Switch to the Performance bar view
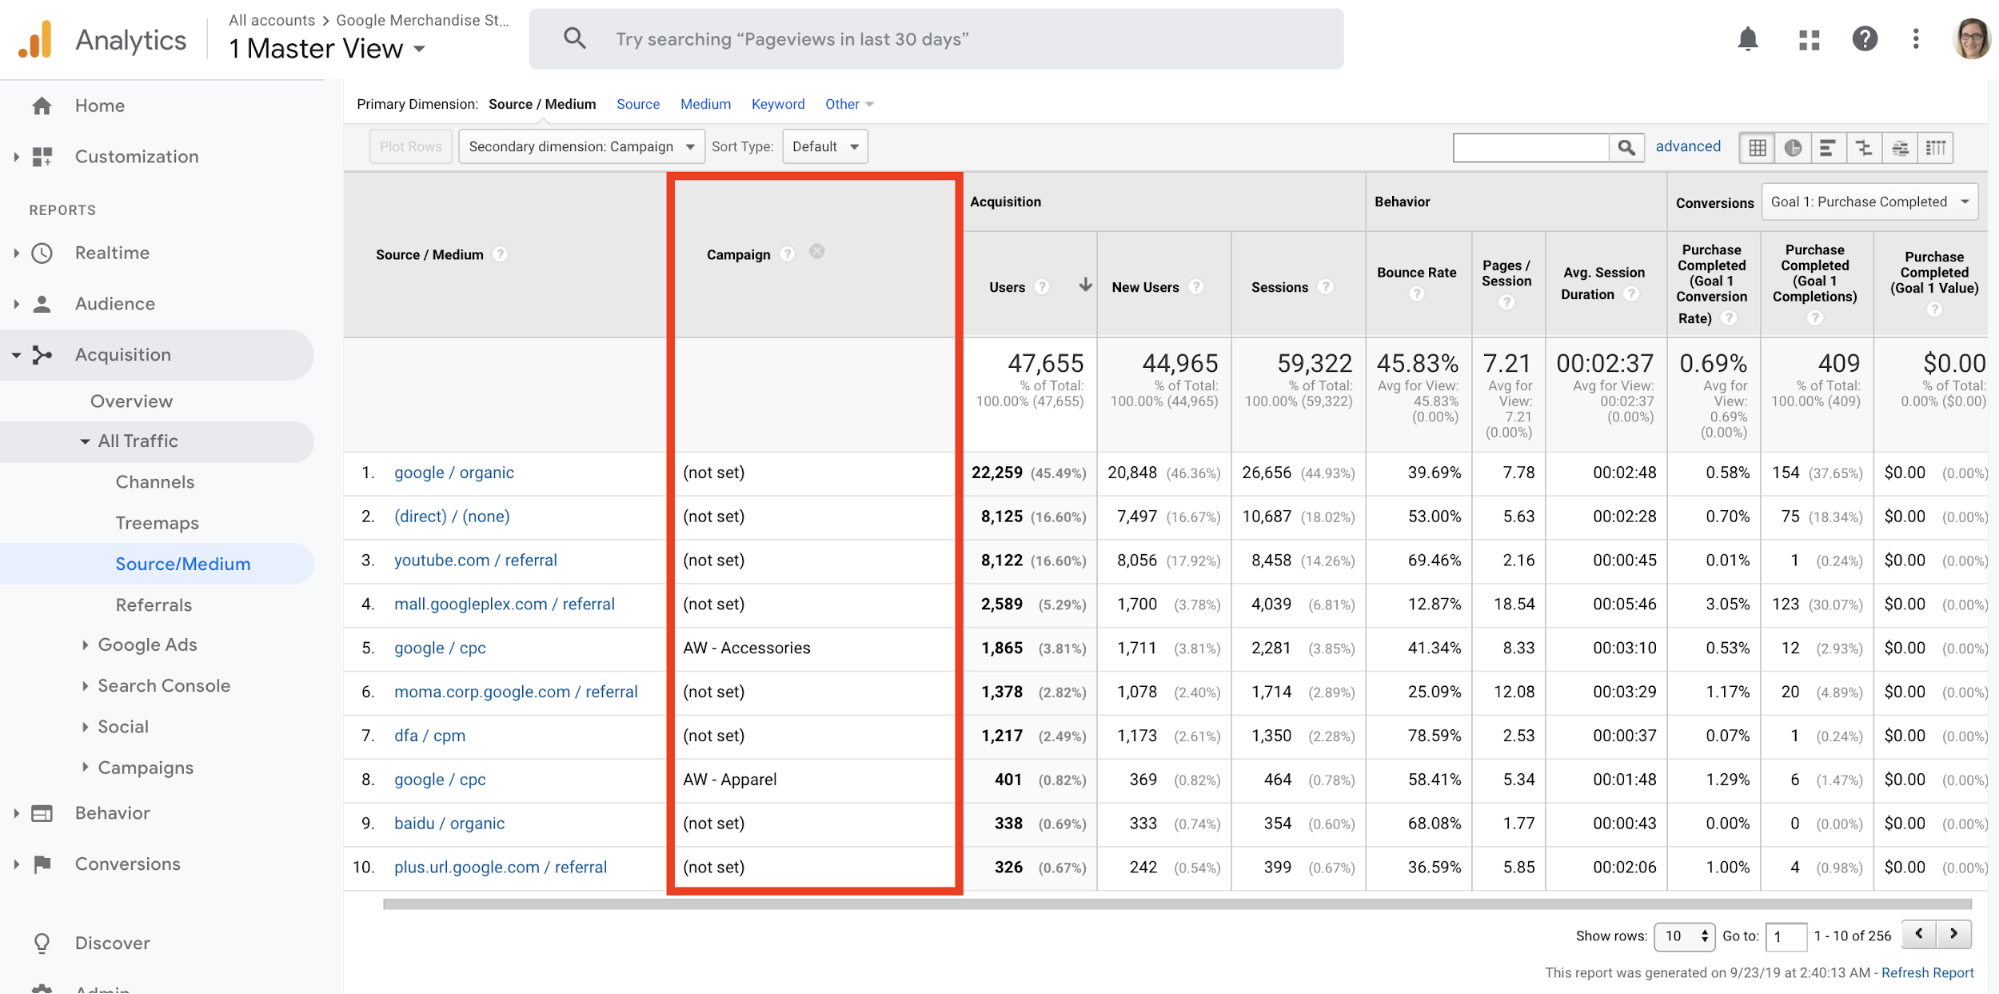The height and width of the screenshot is (994, 1999). point(1828,148)
